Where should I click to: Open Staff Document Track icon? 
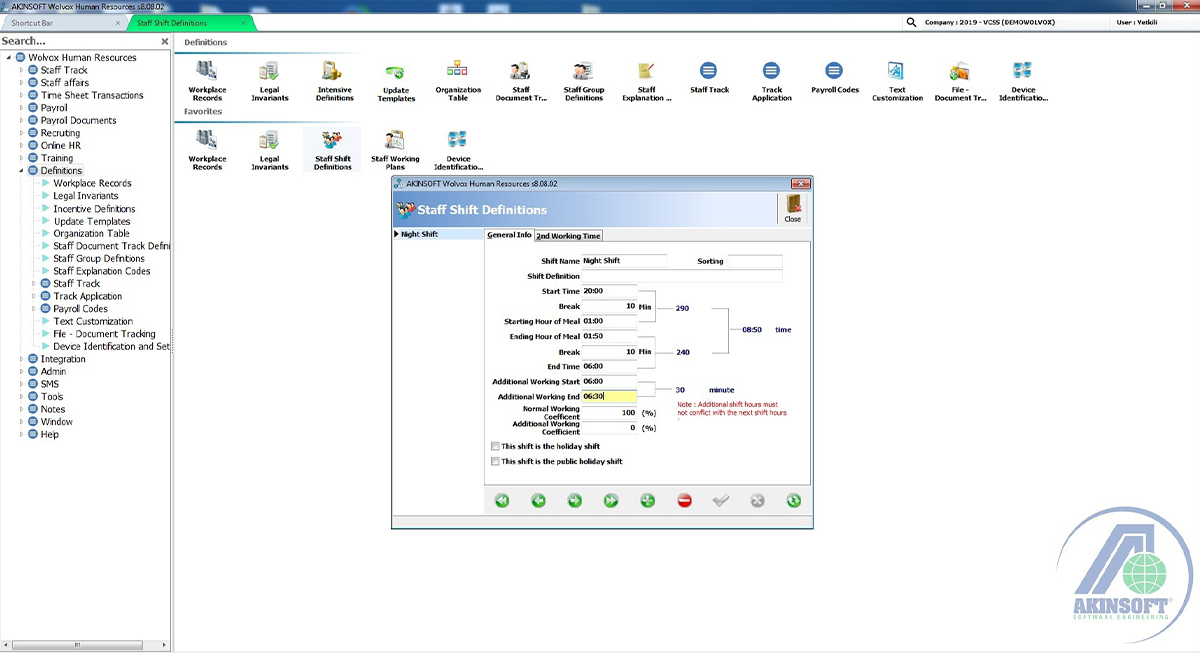pyautogui.click(x=521, y=80)
